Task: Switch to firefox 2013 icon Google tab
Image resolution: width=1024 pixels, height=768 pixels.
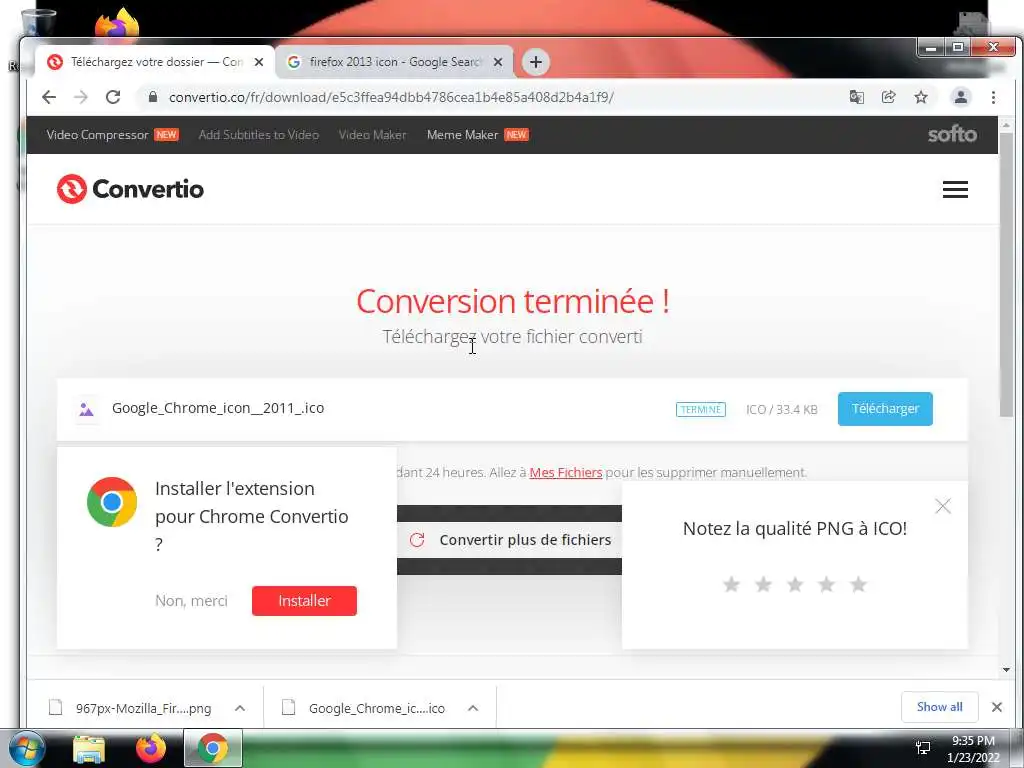Action: pos(394,62)
